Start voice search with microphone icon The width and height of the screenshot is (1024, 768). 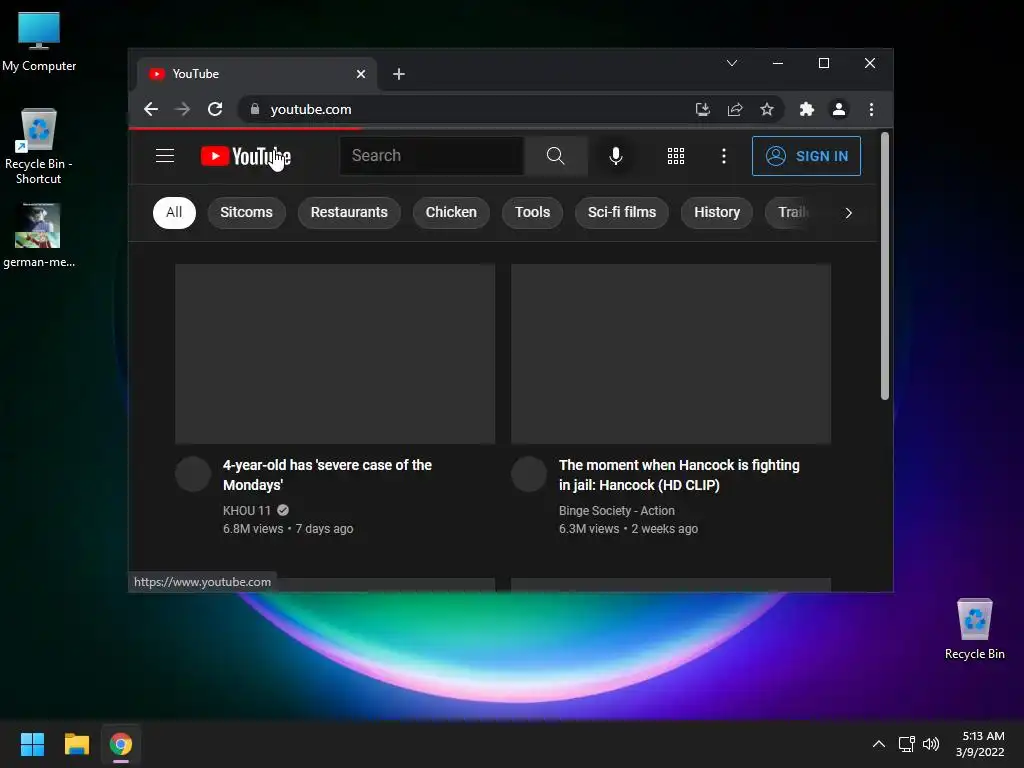pyautogui.click(x=615, y=155)
